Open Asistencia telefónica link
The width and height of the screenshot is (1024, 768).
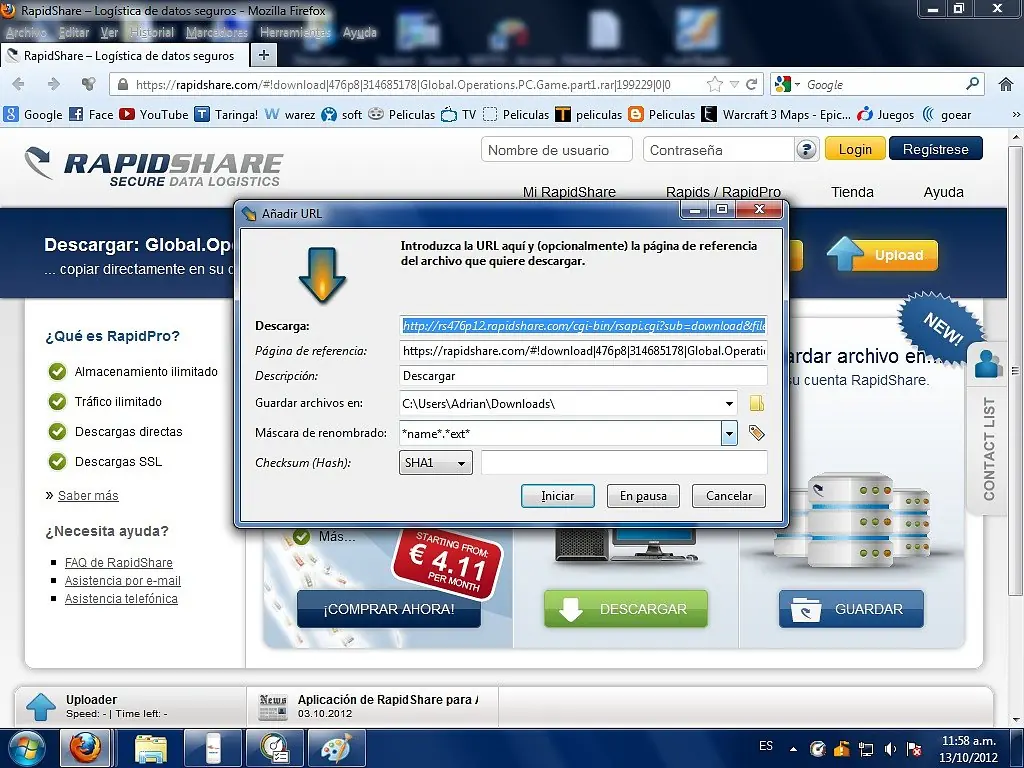click(121, 598)
